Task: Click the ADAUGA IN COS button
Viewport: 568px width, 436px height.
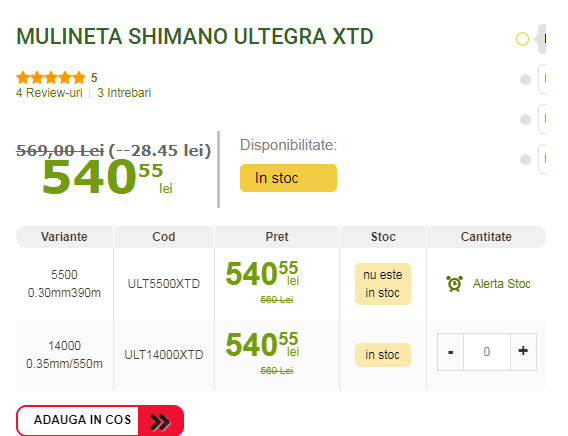Action: (x=100, y=420)
